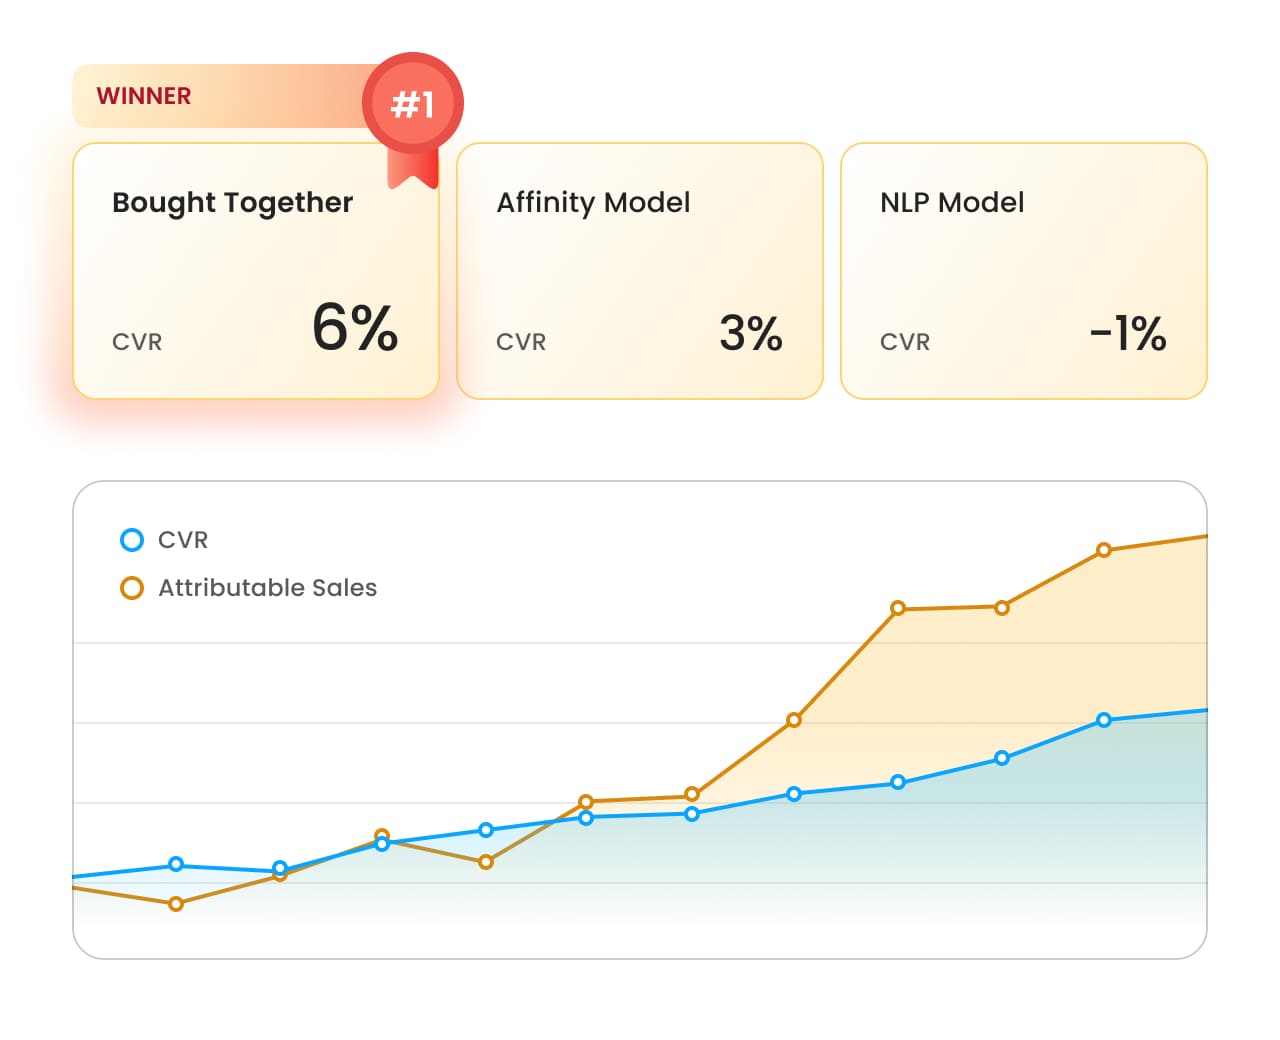Click the 3% CVR value
The image size is (1280, 1040).
751,333
